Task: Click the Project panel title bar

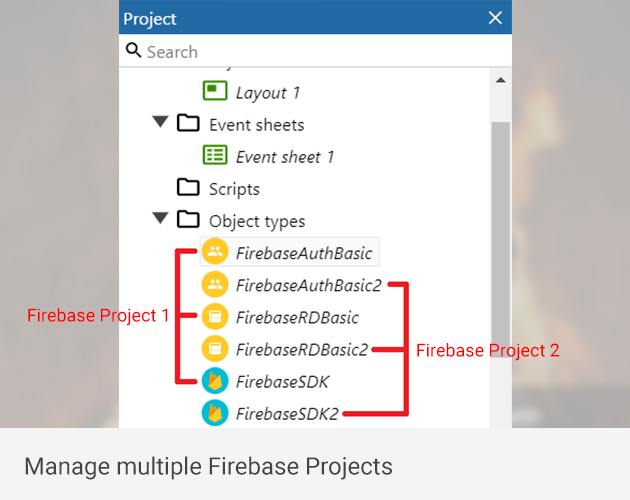Action: [300, 18]
